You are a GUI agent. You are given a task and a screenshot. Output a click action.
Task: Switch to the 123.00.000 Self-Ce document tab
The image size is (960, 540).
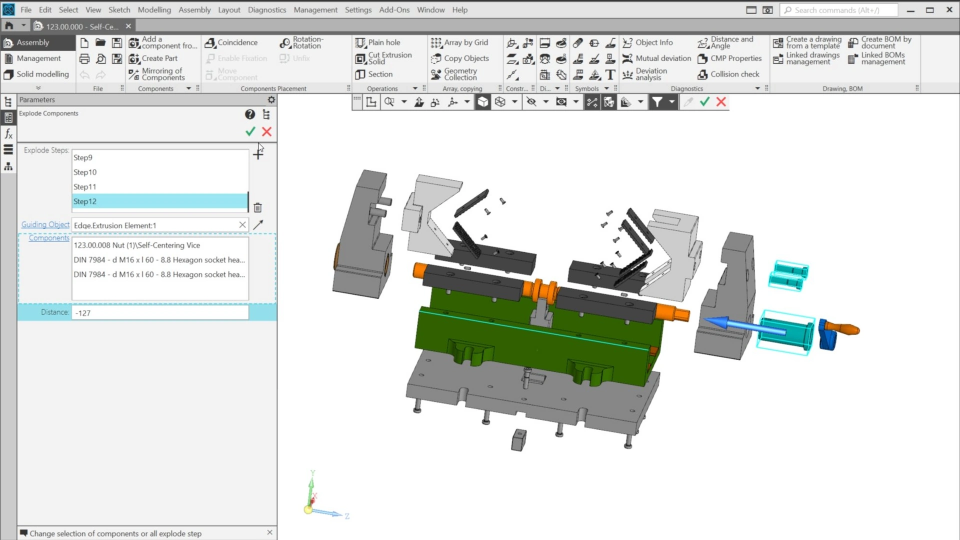pyautogui.click(x=83, y=26)
